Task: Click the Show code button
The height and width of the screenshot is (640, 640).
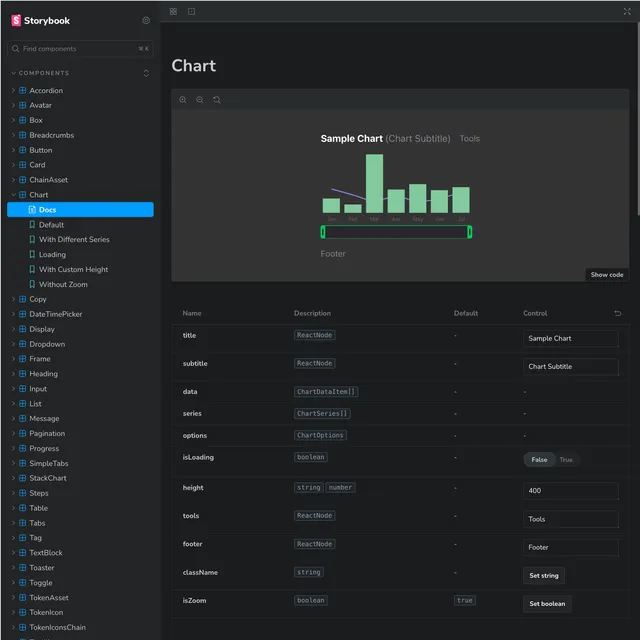Action: pos(607,275)
